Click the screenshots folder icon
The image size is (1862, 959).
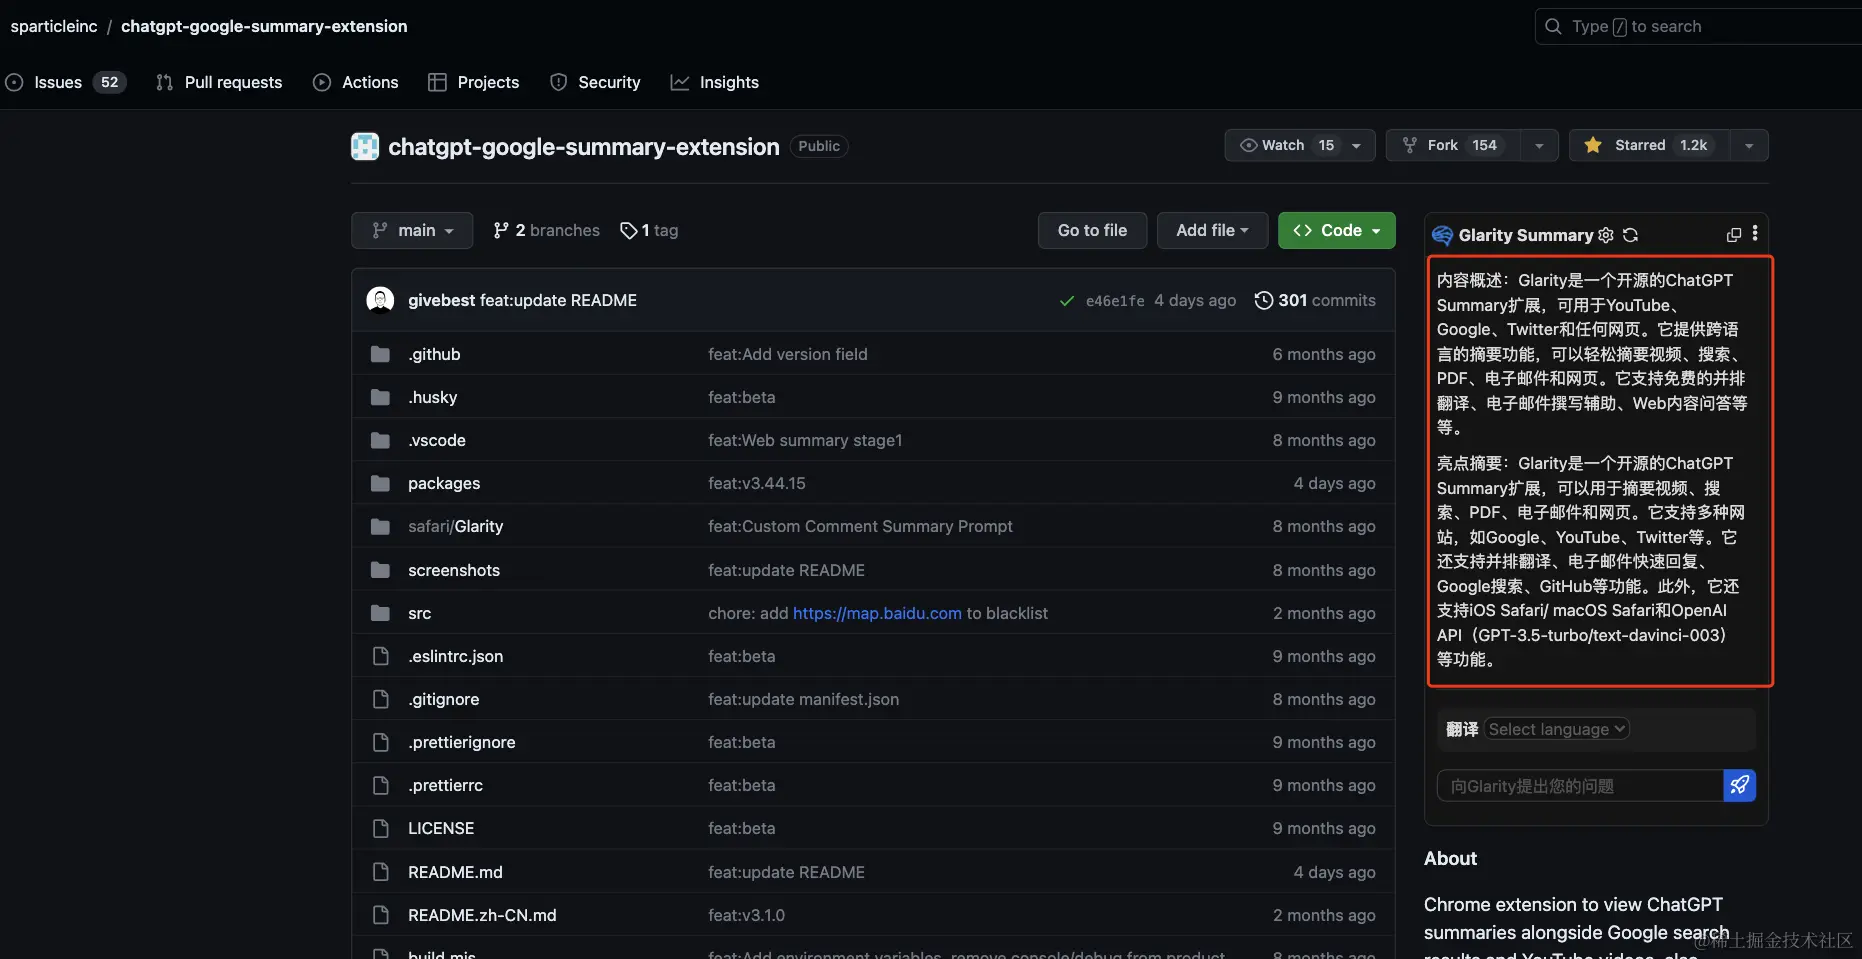380,570
